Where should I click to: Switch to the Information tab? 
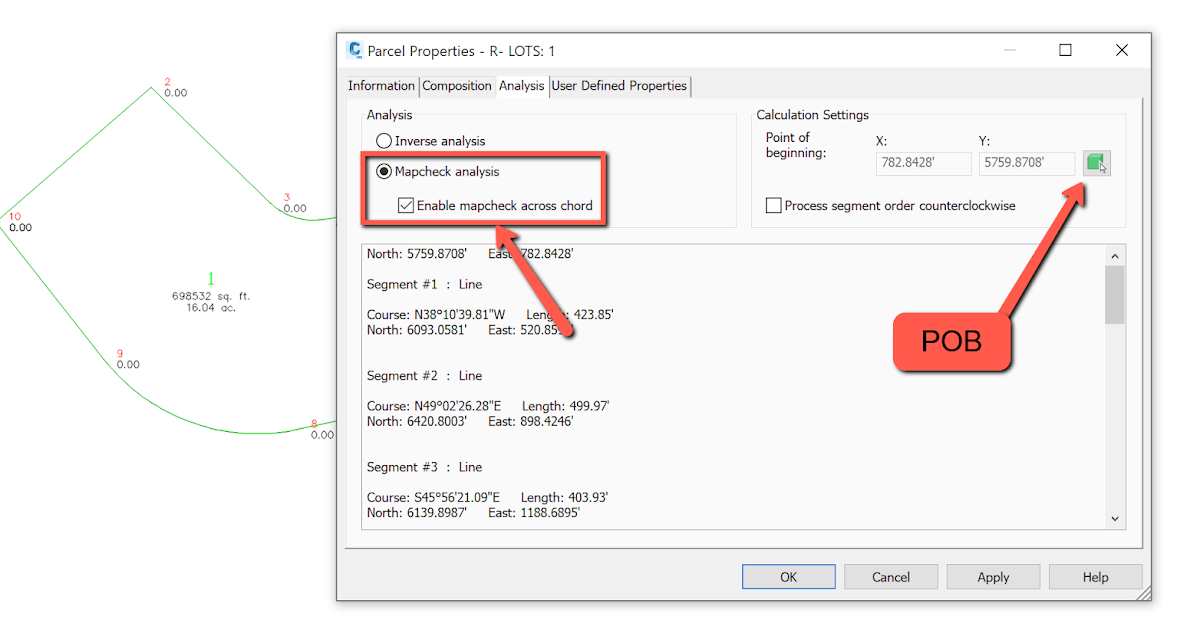coord(381,86)
